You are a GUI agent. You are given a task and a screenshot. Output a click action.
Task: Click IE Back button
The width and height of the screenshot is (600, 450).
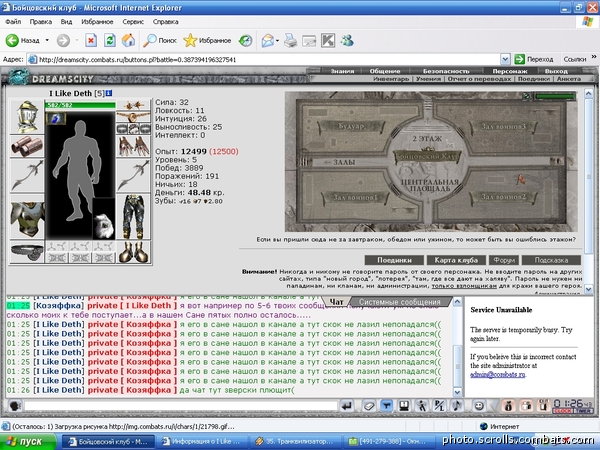coord(23,40)
